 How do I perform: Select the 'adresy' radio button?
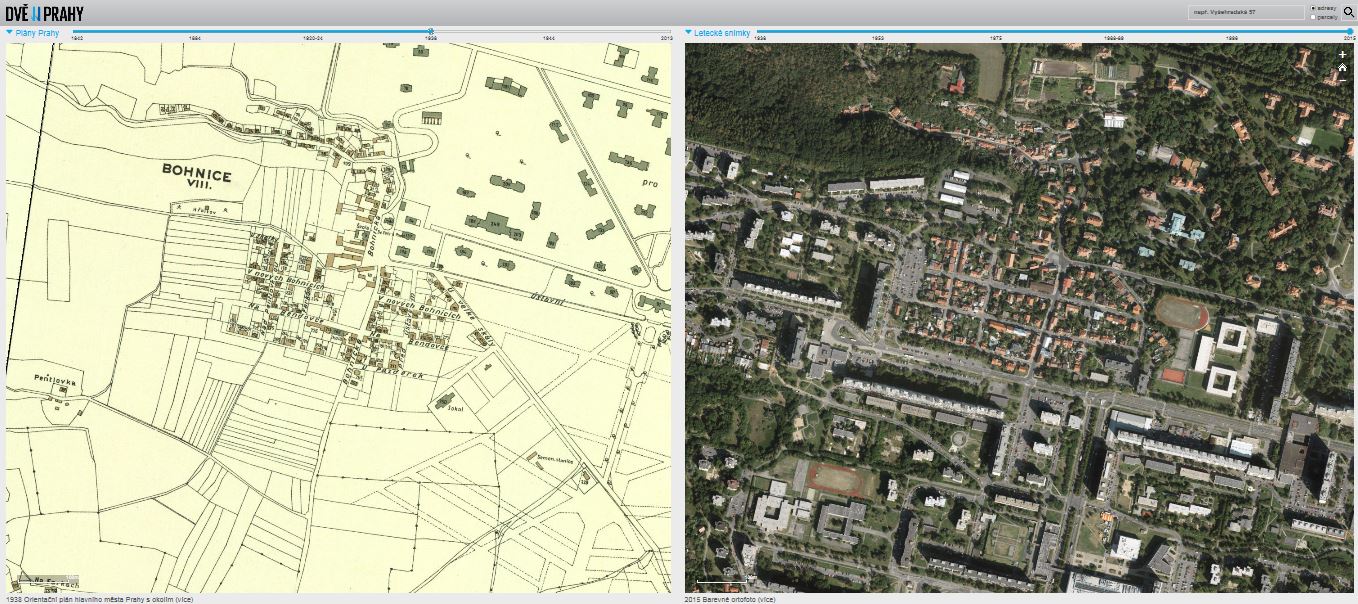(1312, 8)
